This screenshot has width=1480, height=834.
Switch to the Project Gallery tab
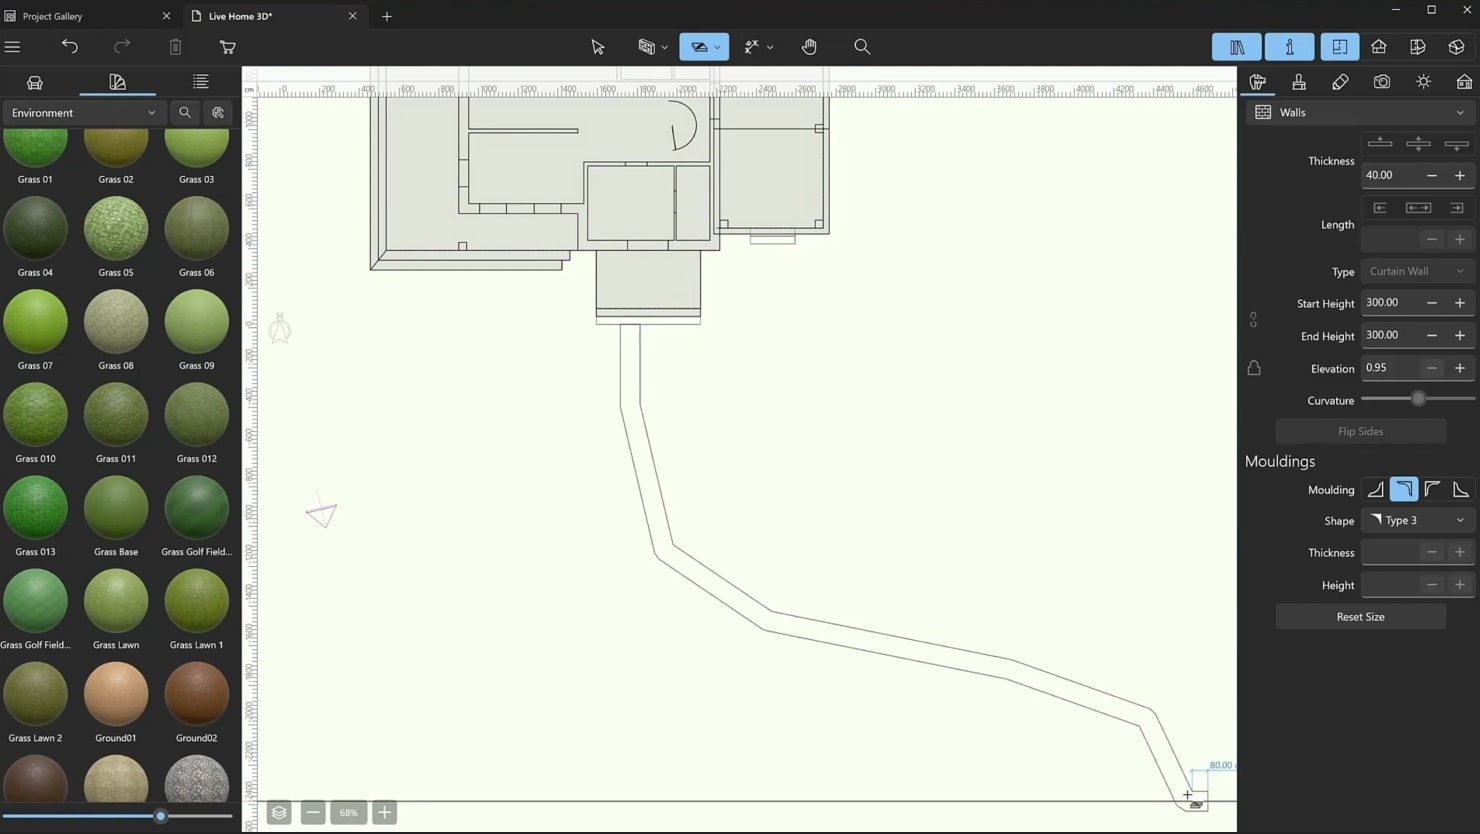point(53,16)
